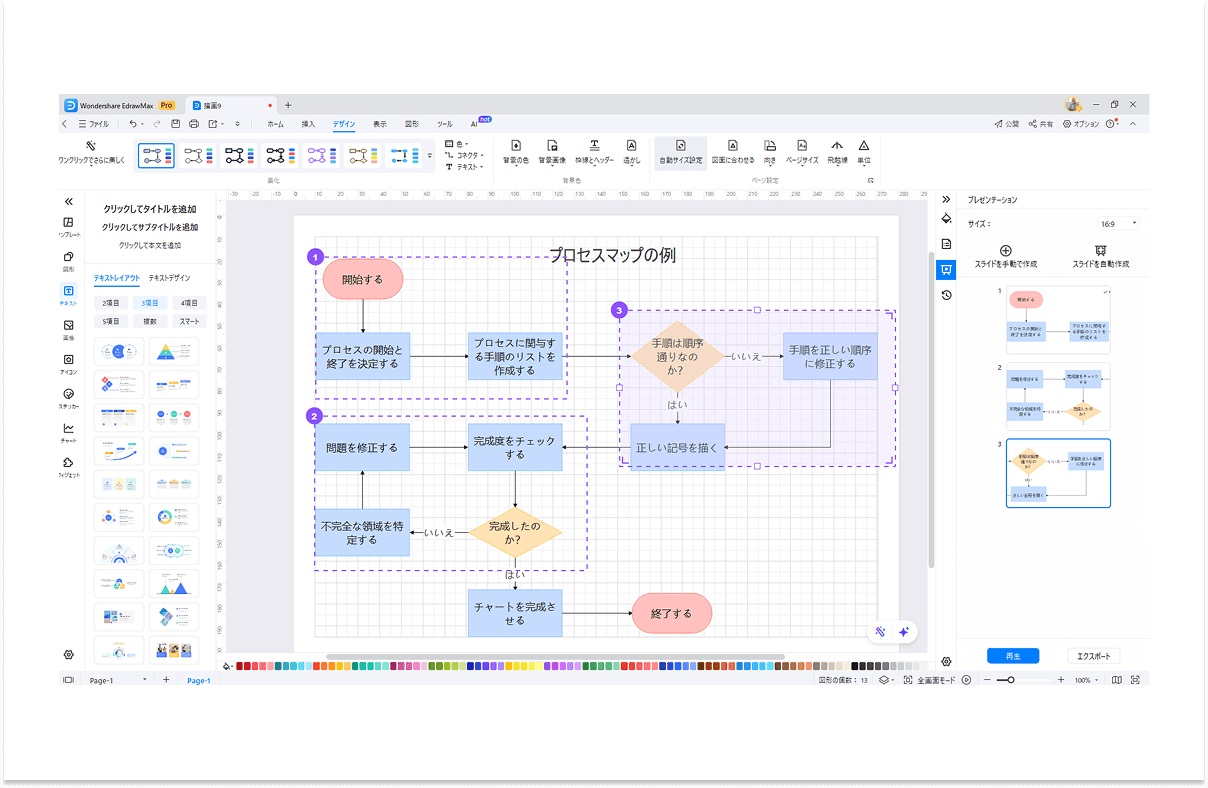This screenshot has width=1208, height=788.
Task: Switch to the 挿入 ribbon tab
Action: coord(308,124)
